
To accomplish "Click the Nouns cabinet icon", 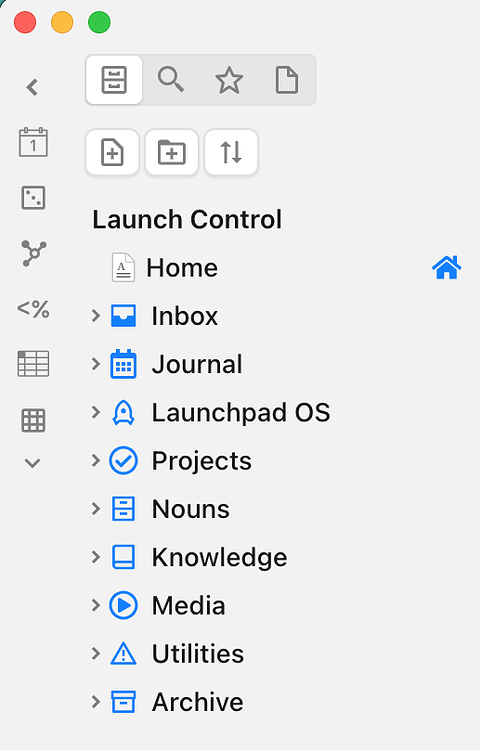I will 123,508.
